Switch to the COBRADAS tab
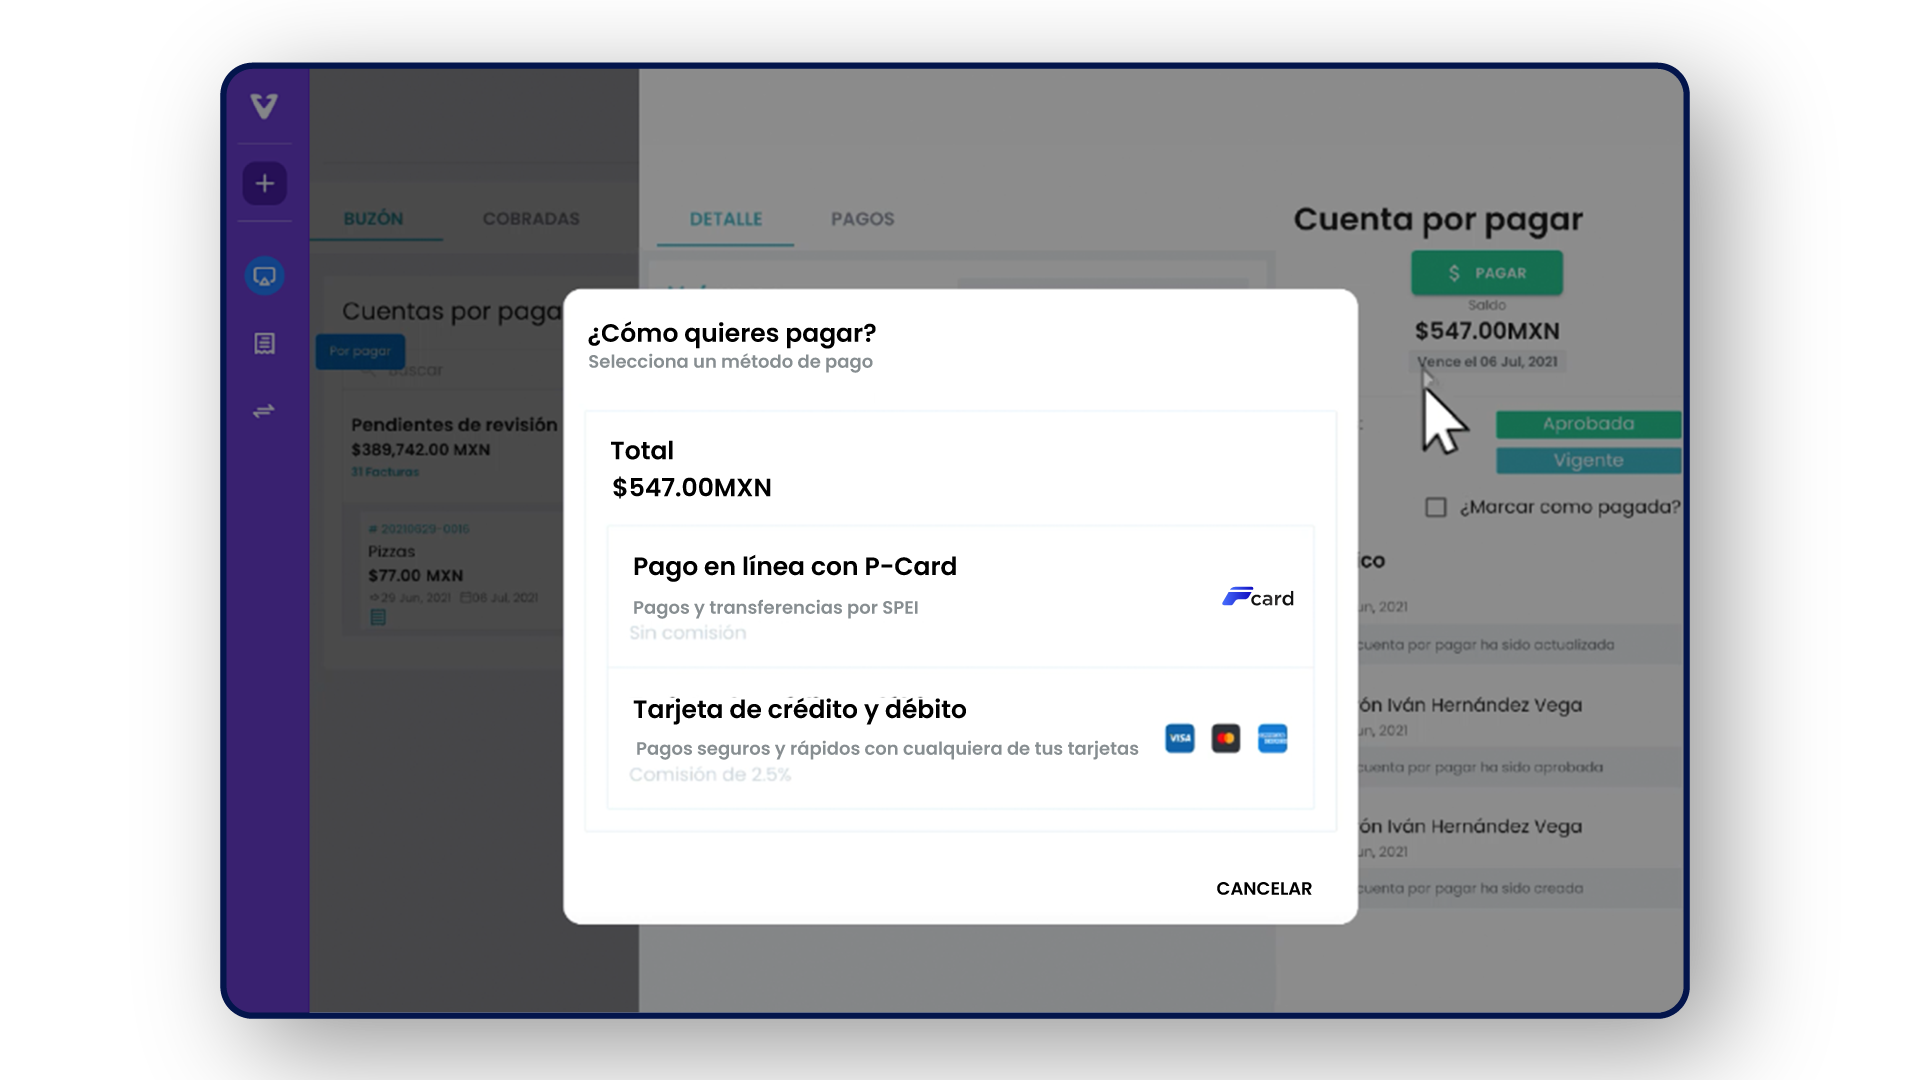Screen dimensions: 1920x1080 tap(531, 219)
